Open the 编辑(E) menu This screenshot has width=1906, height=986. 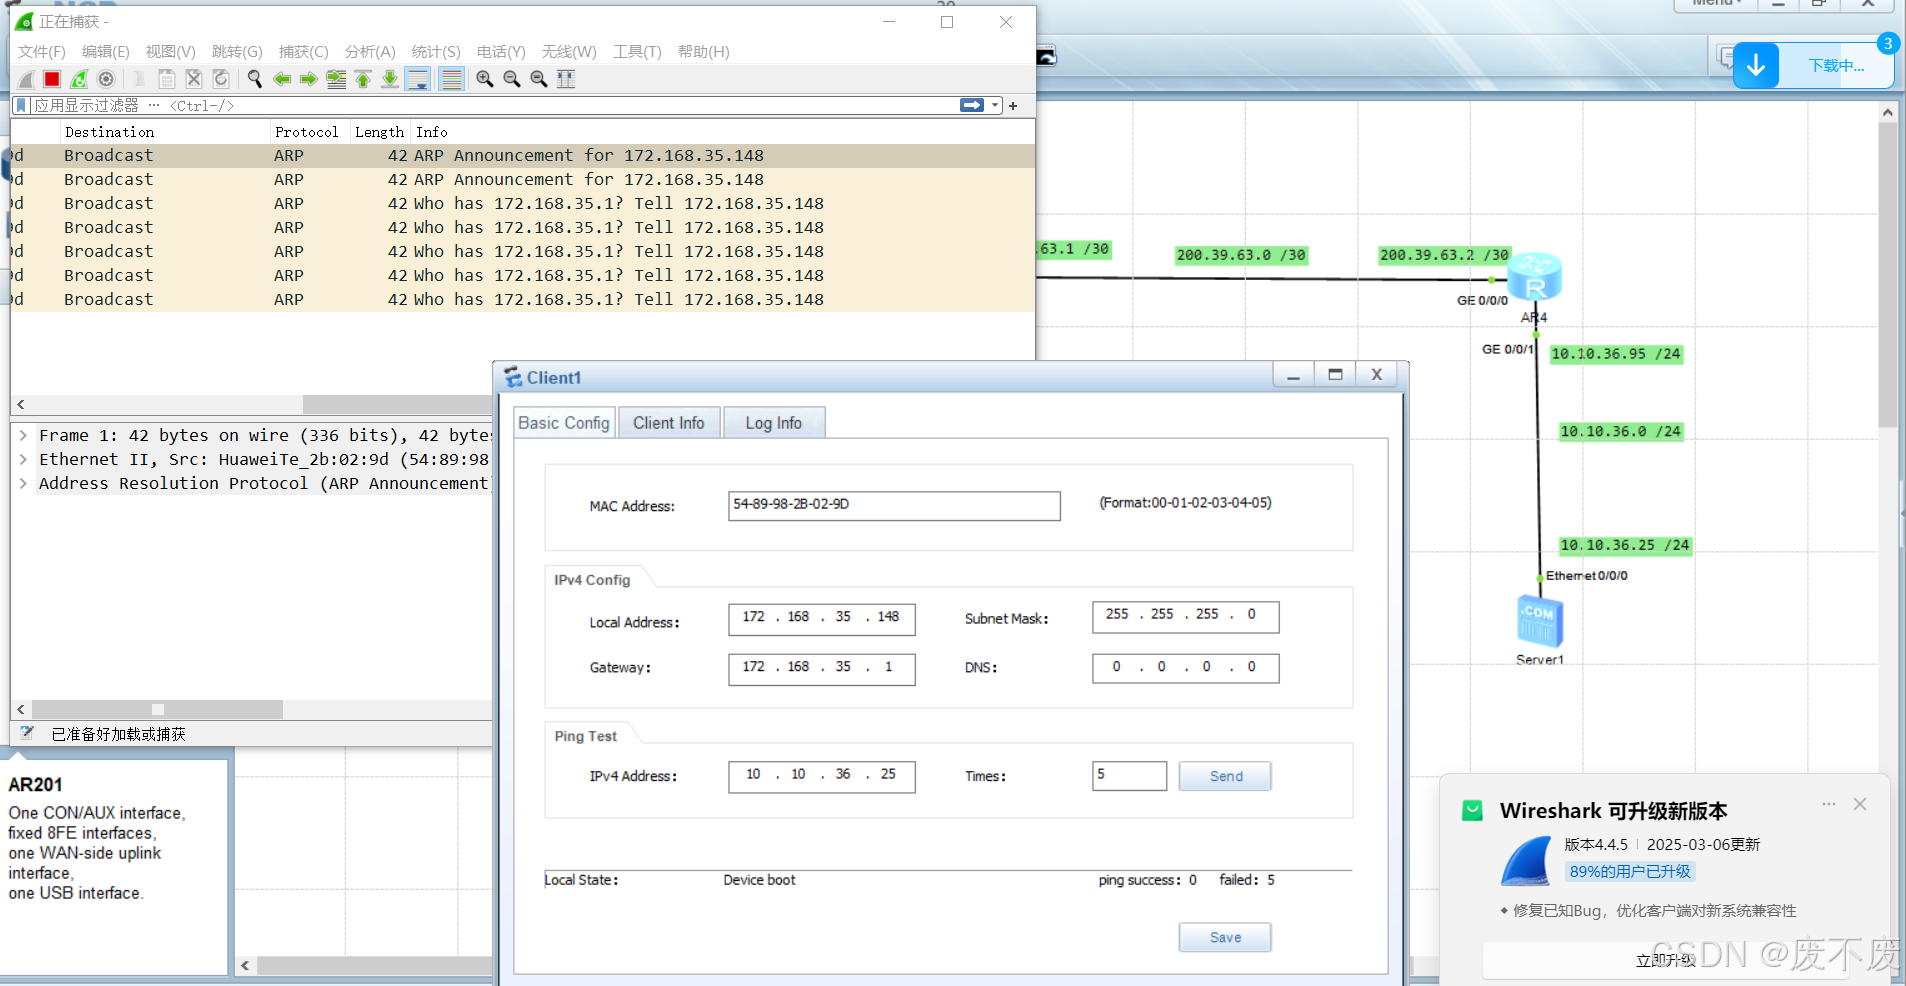[x=106, y=52]
